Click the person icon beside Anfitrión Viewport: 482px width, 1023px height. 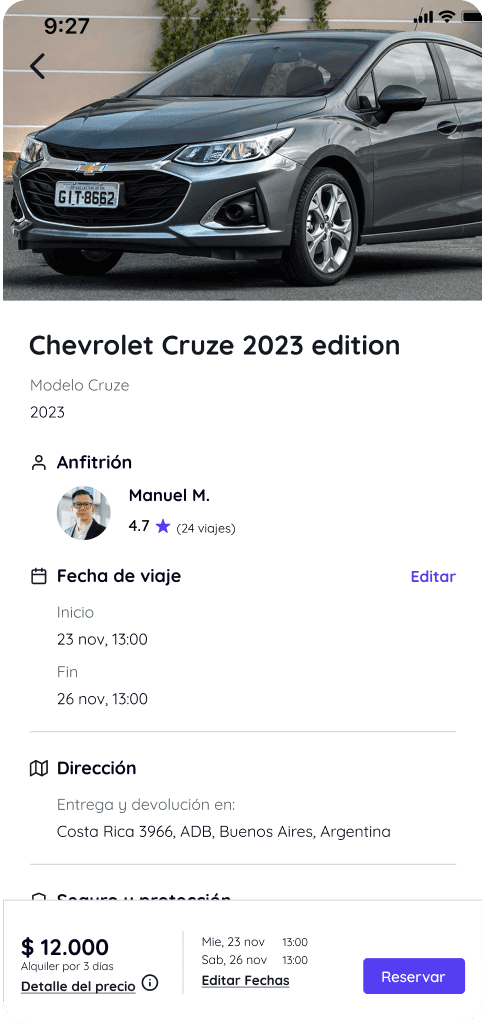point(39,463)
